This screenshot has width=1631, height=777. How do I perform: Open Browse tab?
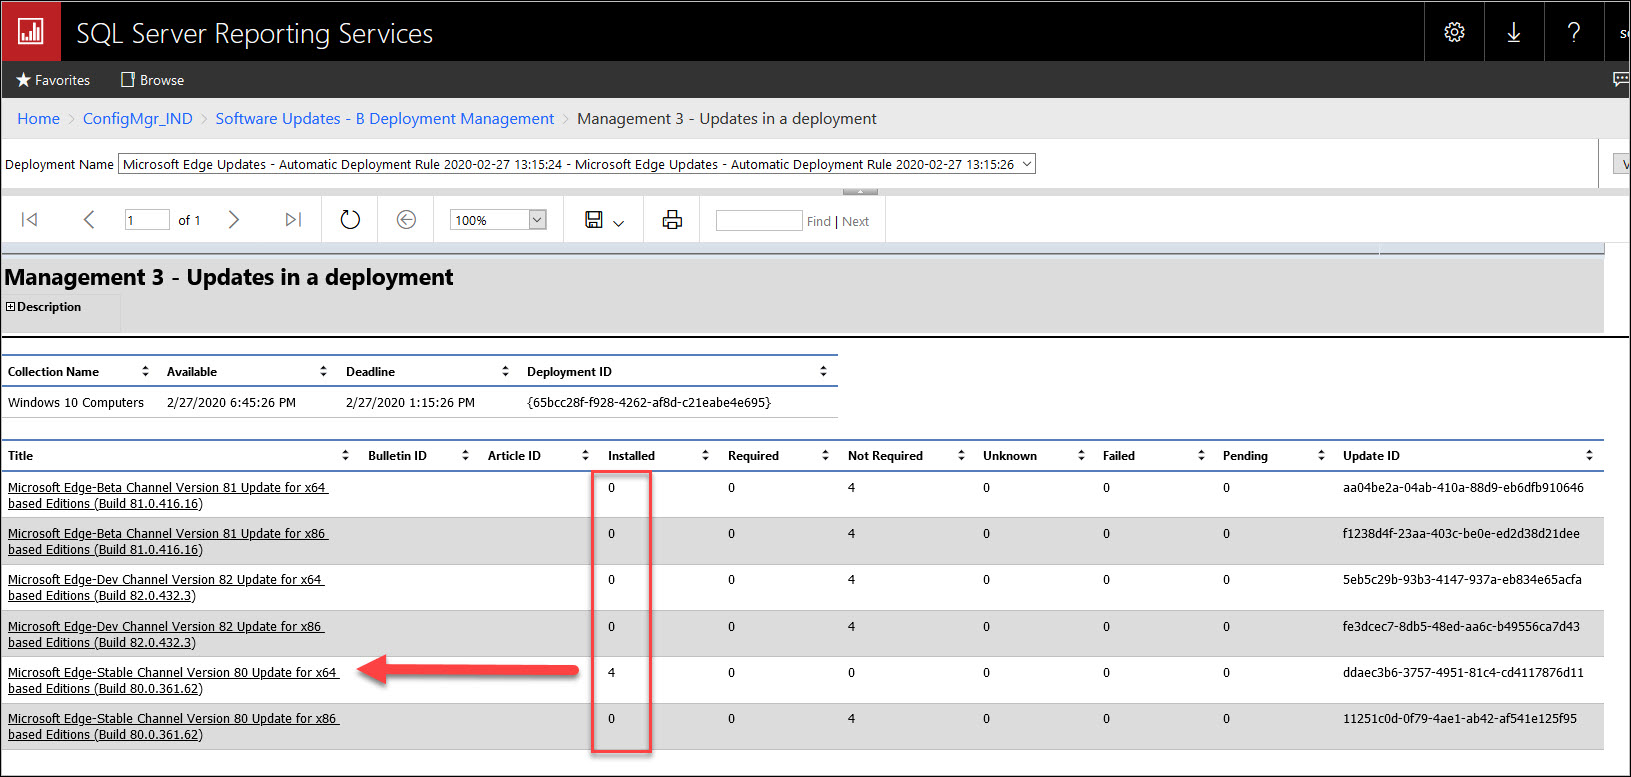point(152,80)
